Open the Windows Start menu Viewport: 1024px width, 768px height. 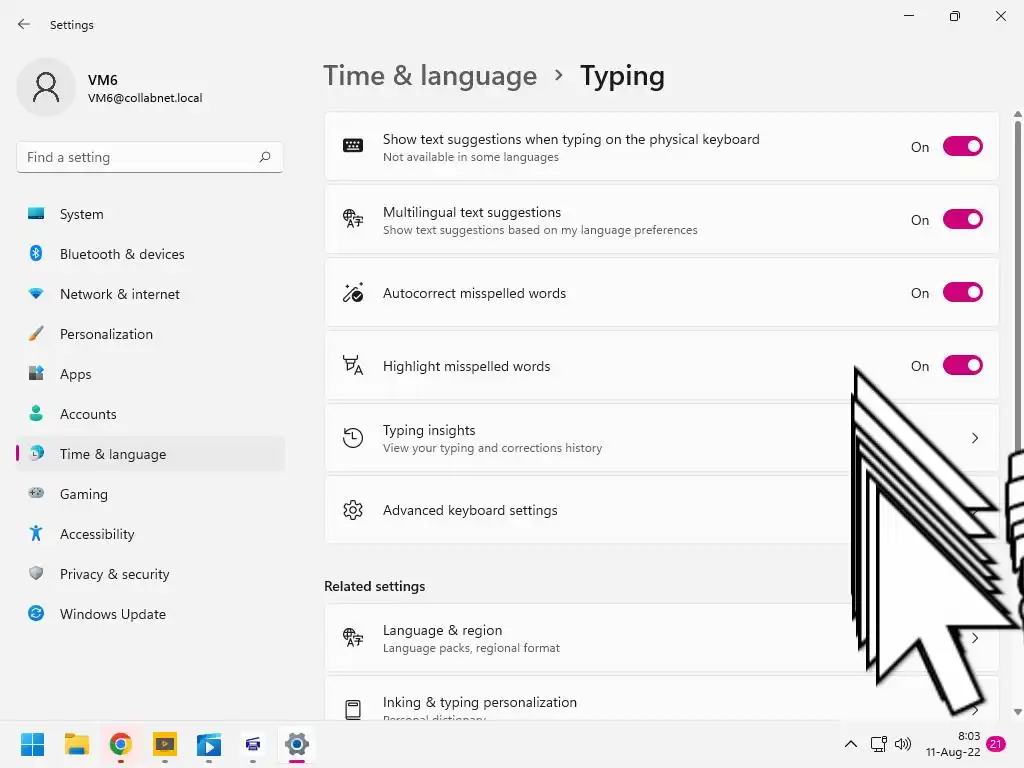tap(32, 744)
